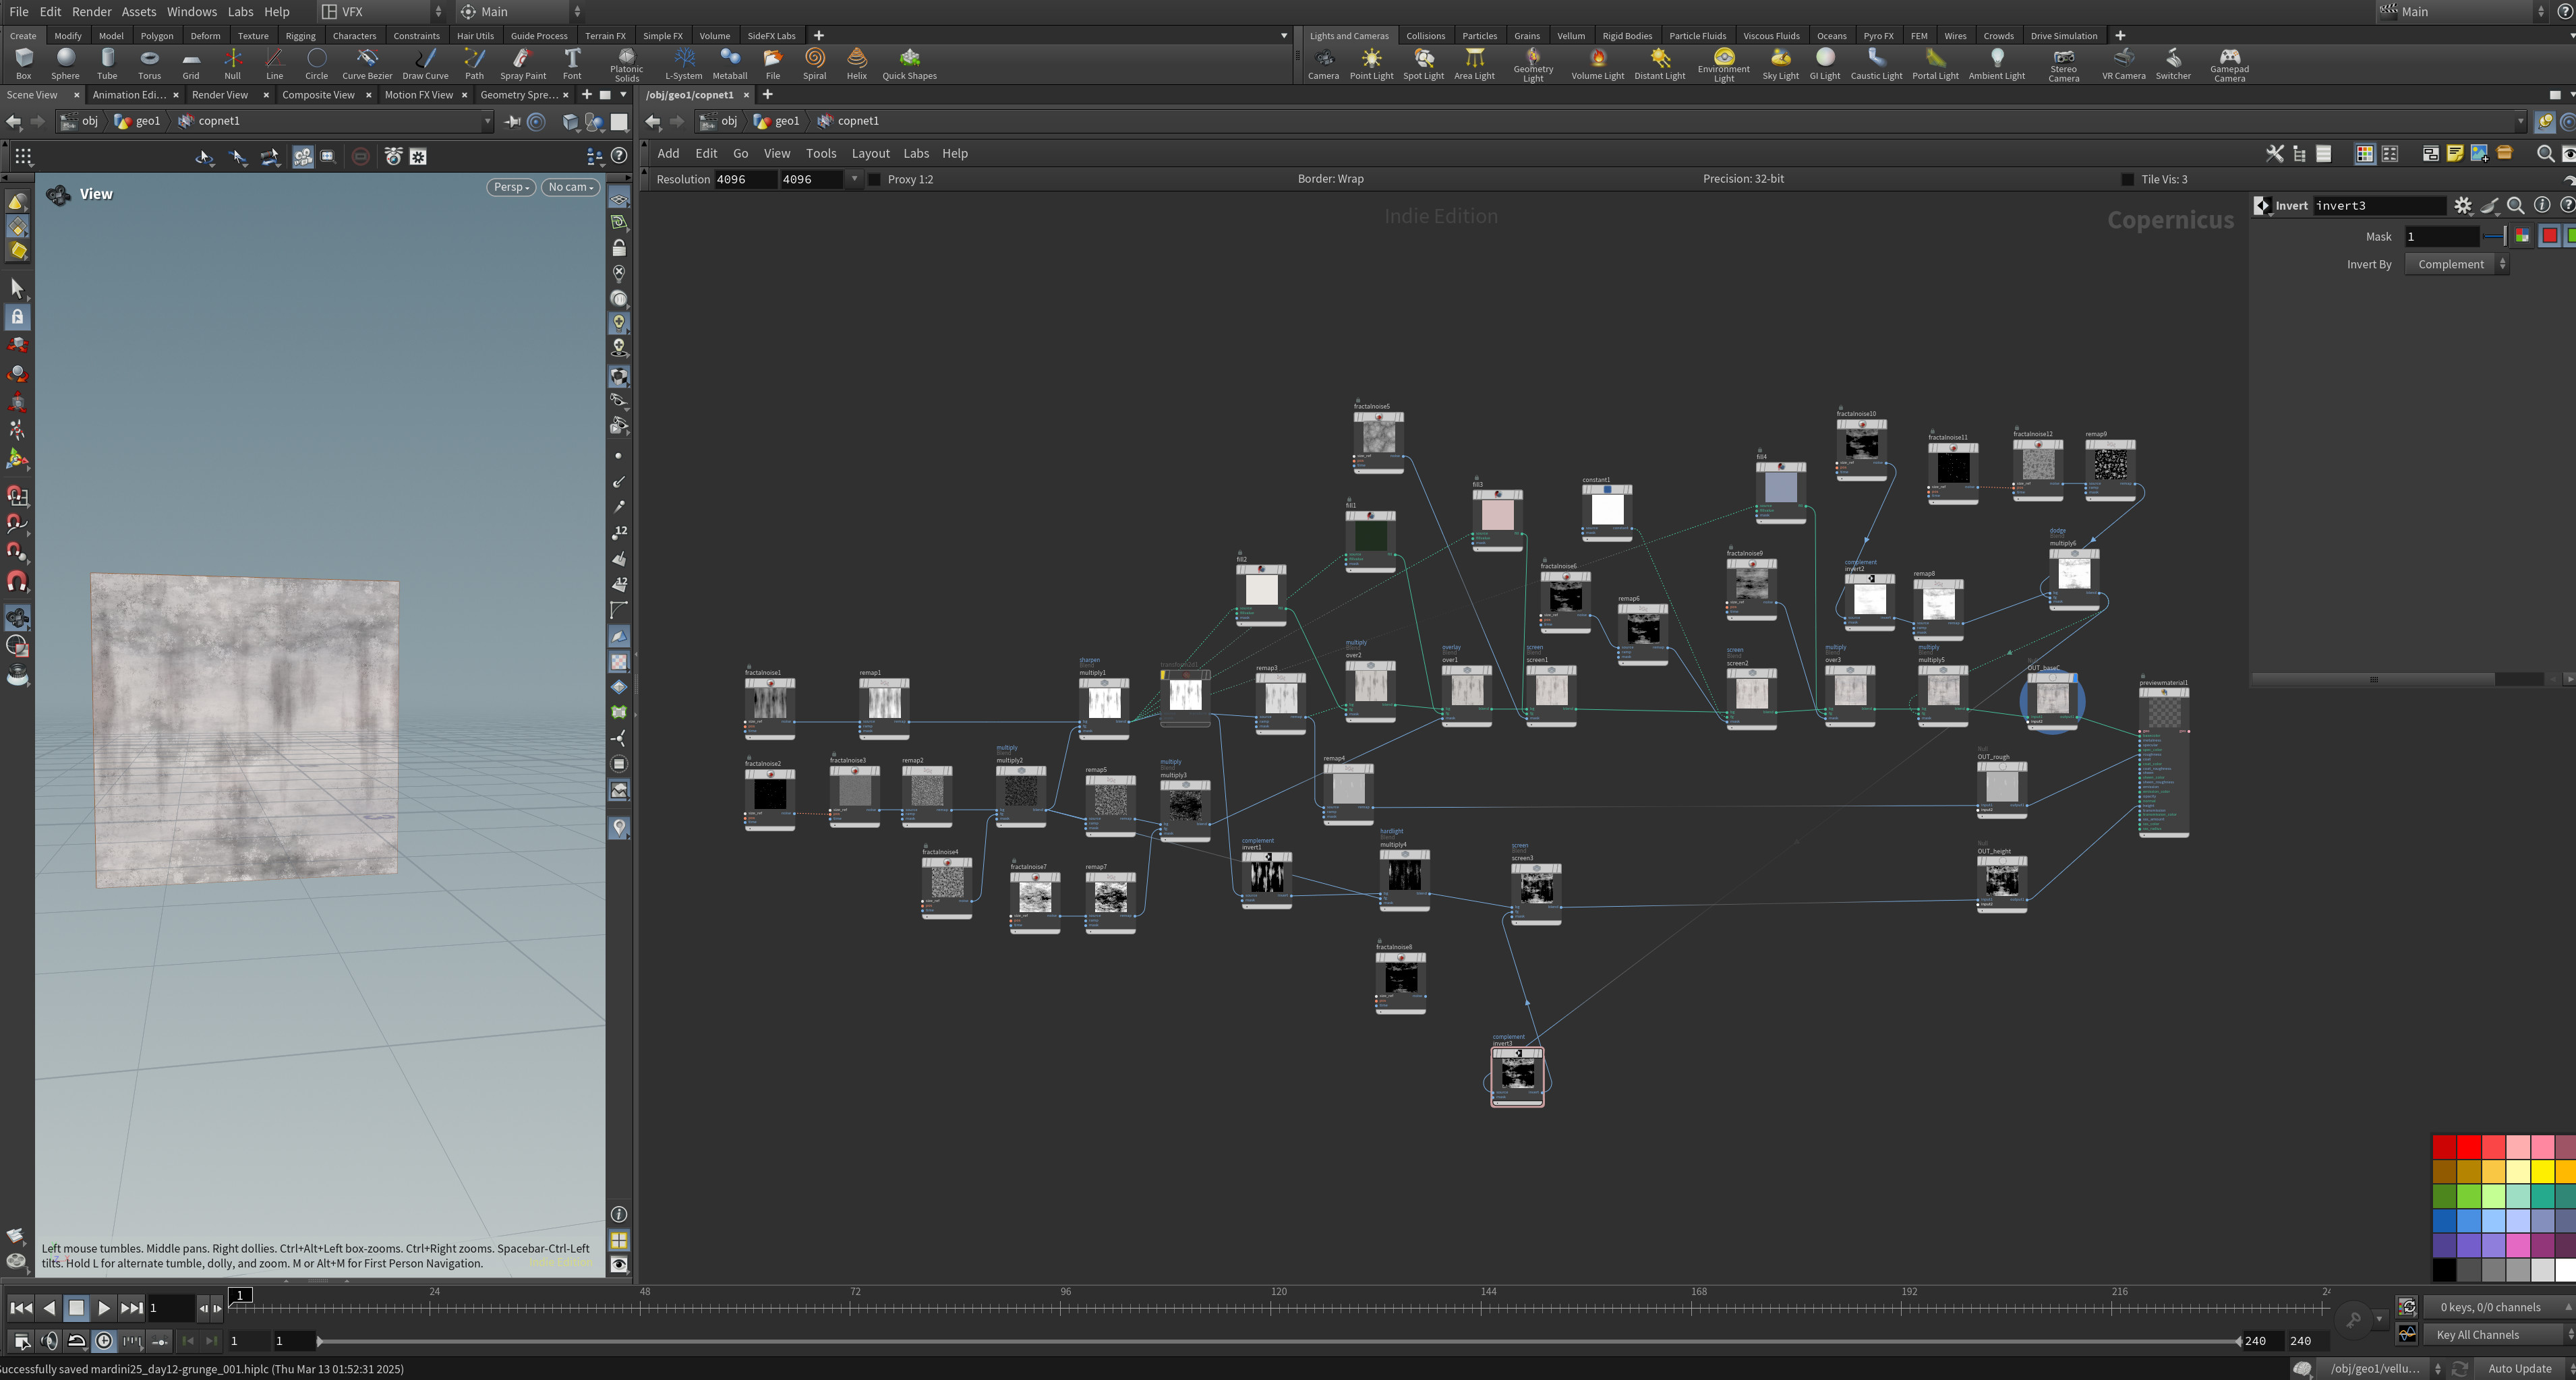This screenshot has height=1380, width=2576.
Task: Create an Environment Light
Action: coord(1723,64)
